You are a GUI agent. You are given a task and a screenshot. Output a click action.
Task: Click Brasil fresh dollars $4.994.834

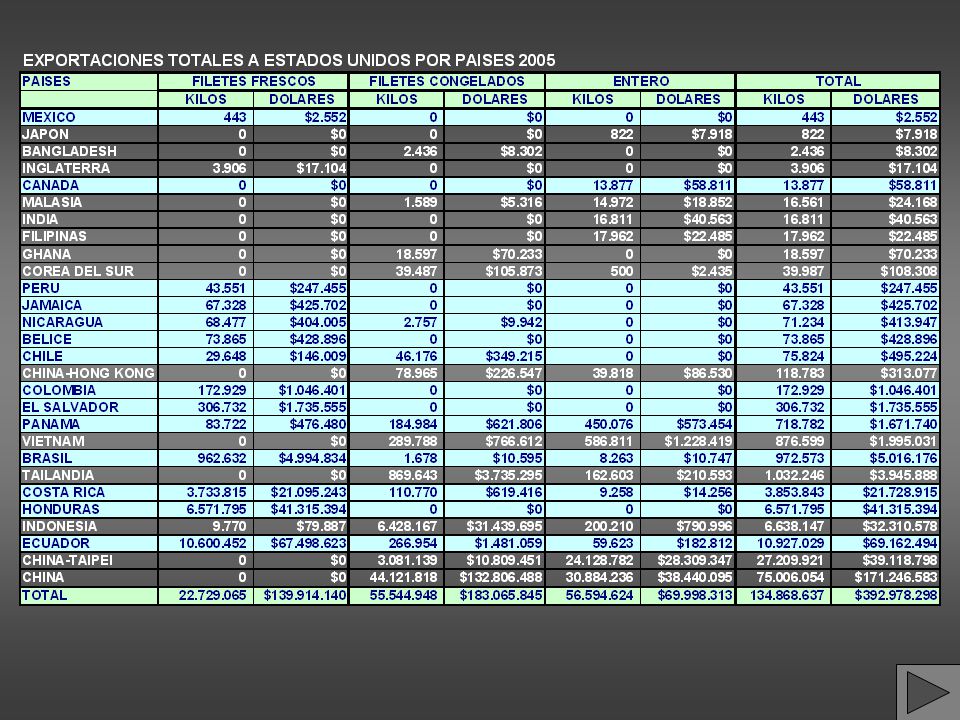click(312, 458)
